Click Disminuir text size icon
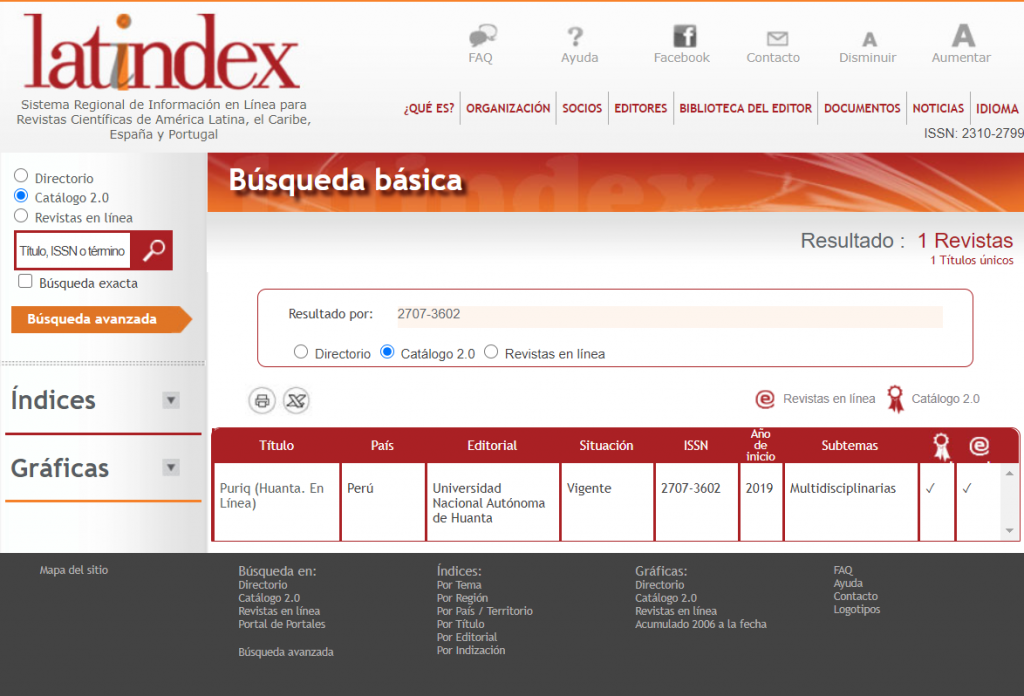 pos(869,39)
